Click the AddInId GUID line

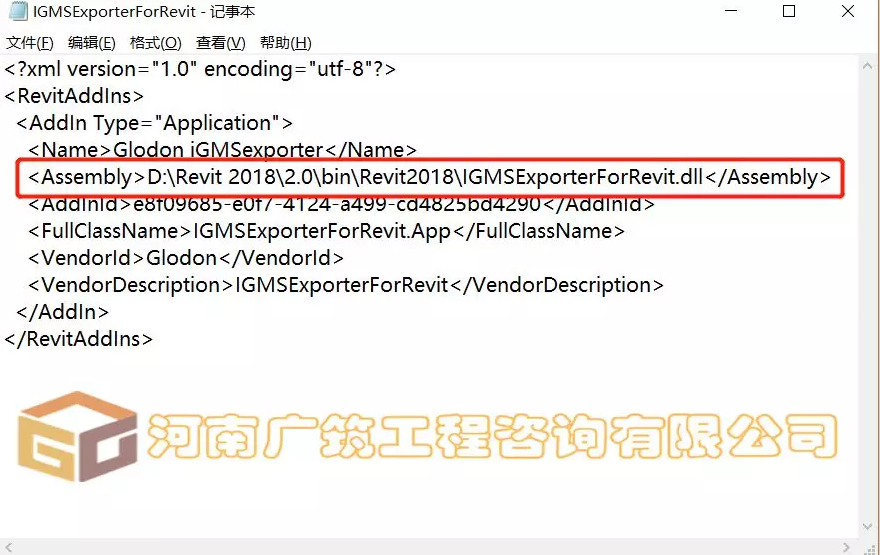pyautogui.click(x=341, y=204)
